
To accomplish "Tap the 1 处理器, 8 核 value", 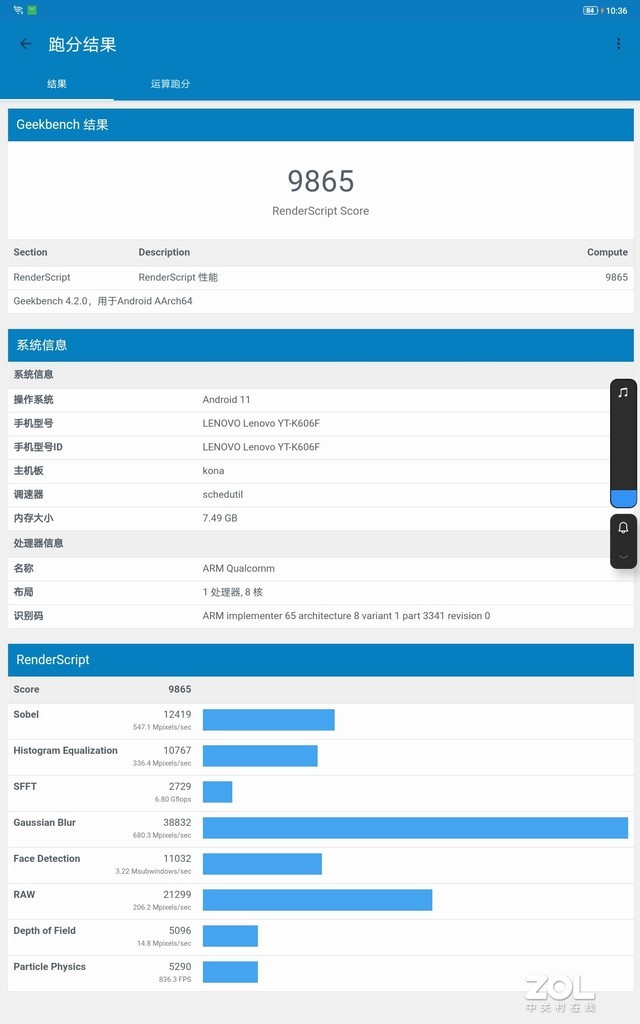I will (232, 592).
